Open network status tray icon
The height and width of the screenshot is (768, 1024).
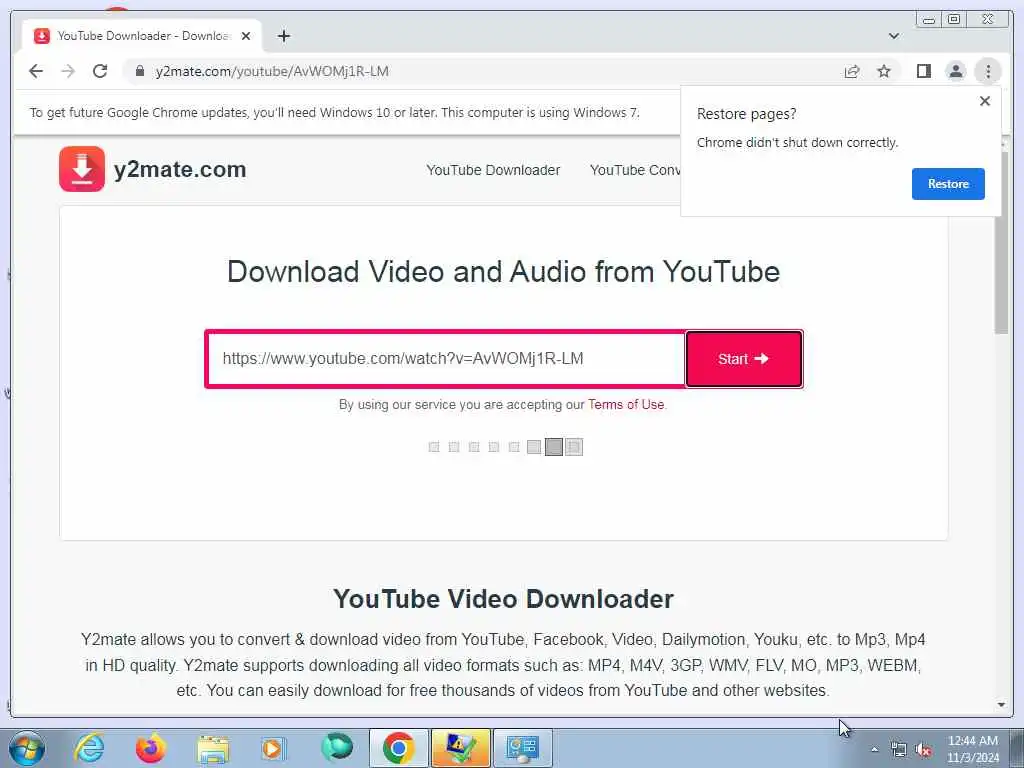click(899, 750)
